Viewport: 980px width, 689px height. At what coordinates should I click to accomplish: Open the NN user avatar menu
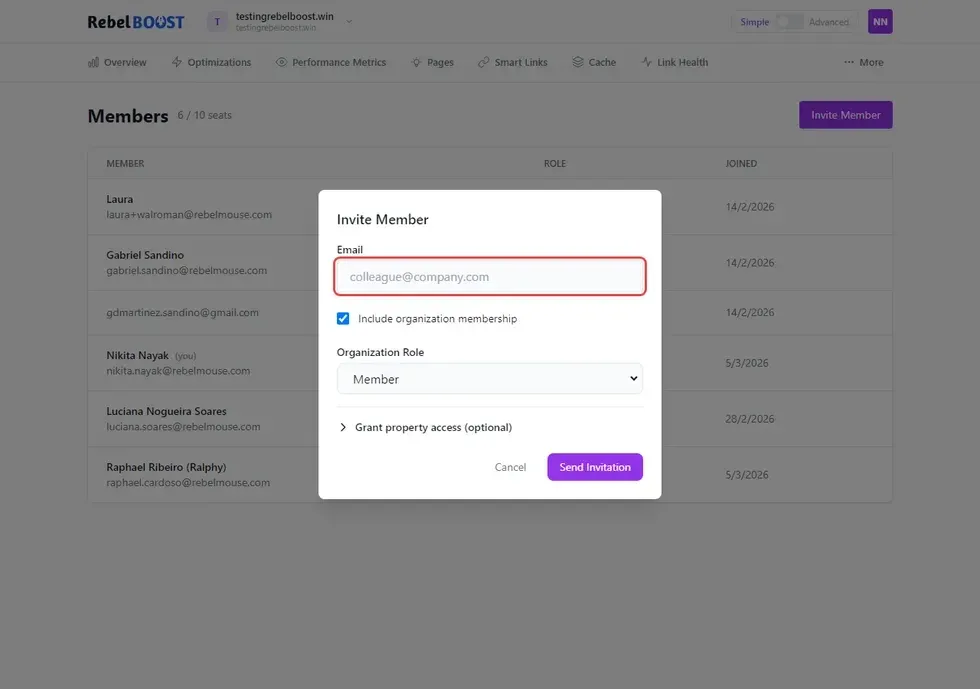(x=879, y=22)
